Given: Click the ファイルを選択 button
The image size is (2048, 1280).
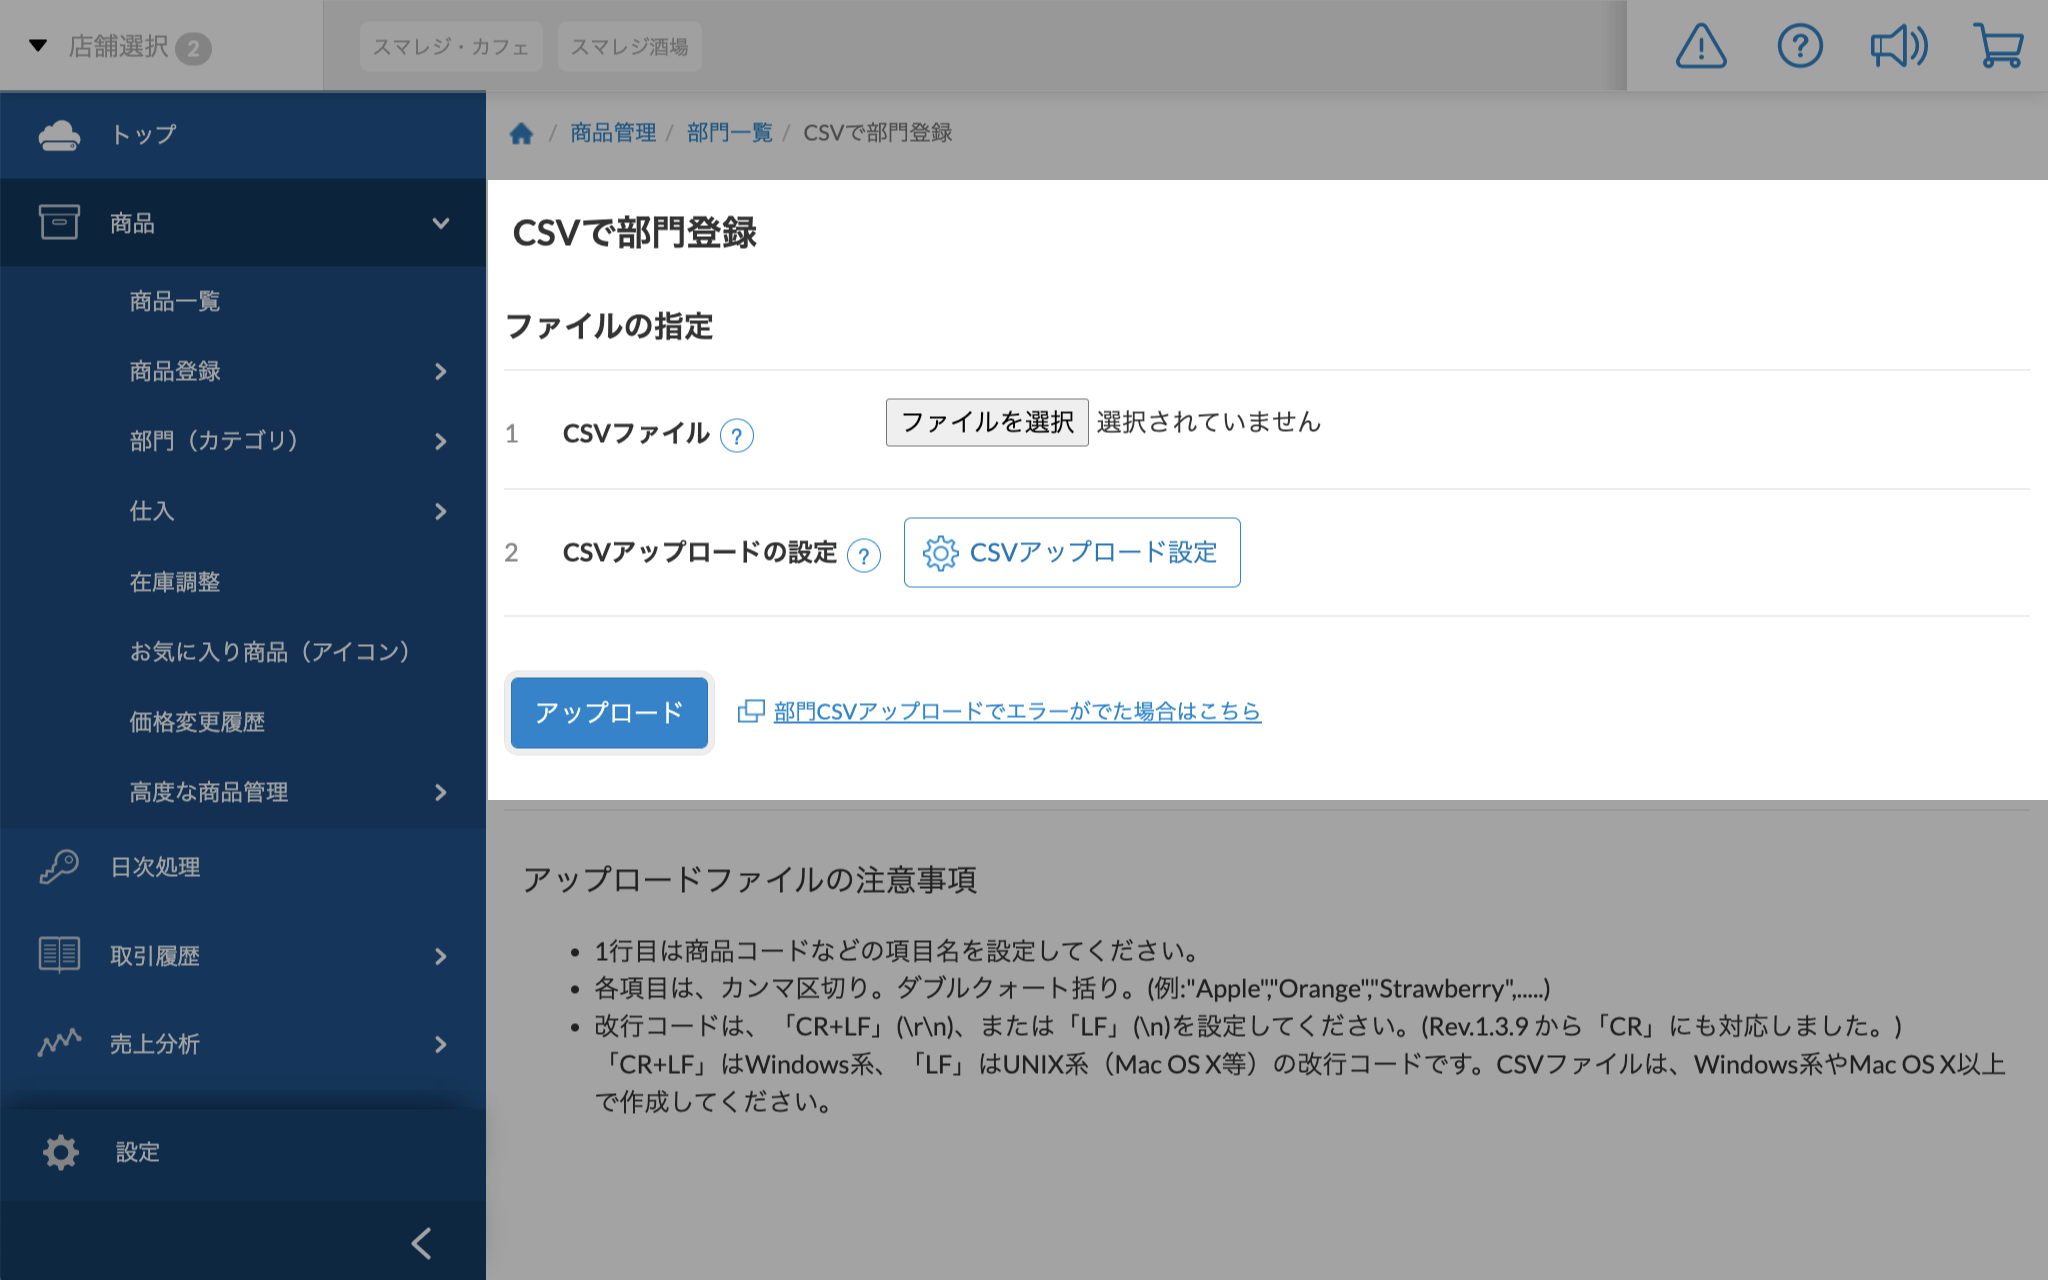Looking at the screenshot, I should click(987, 422).
